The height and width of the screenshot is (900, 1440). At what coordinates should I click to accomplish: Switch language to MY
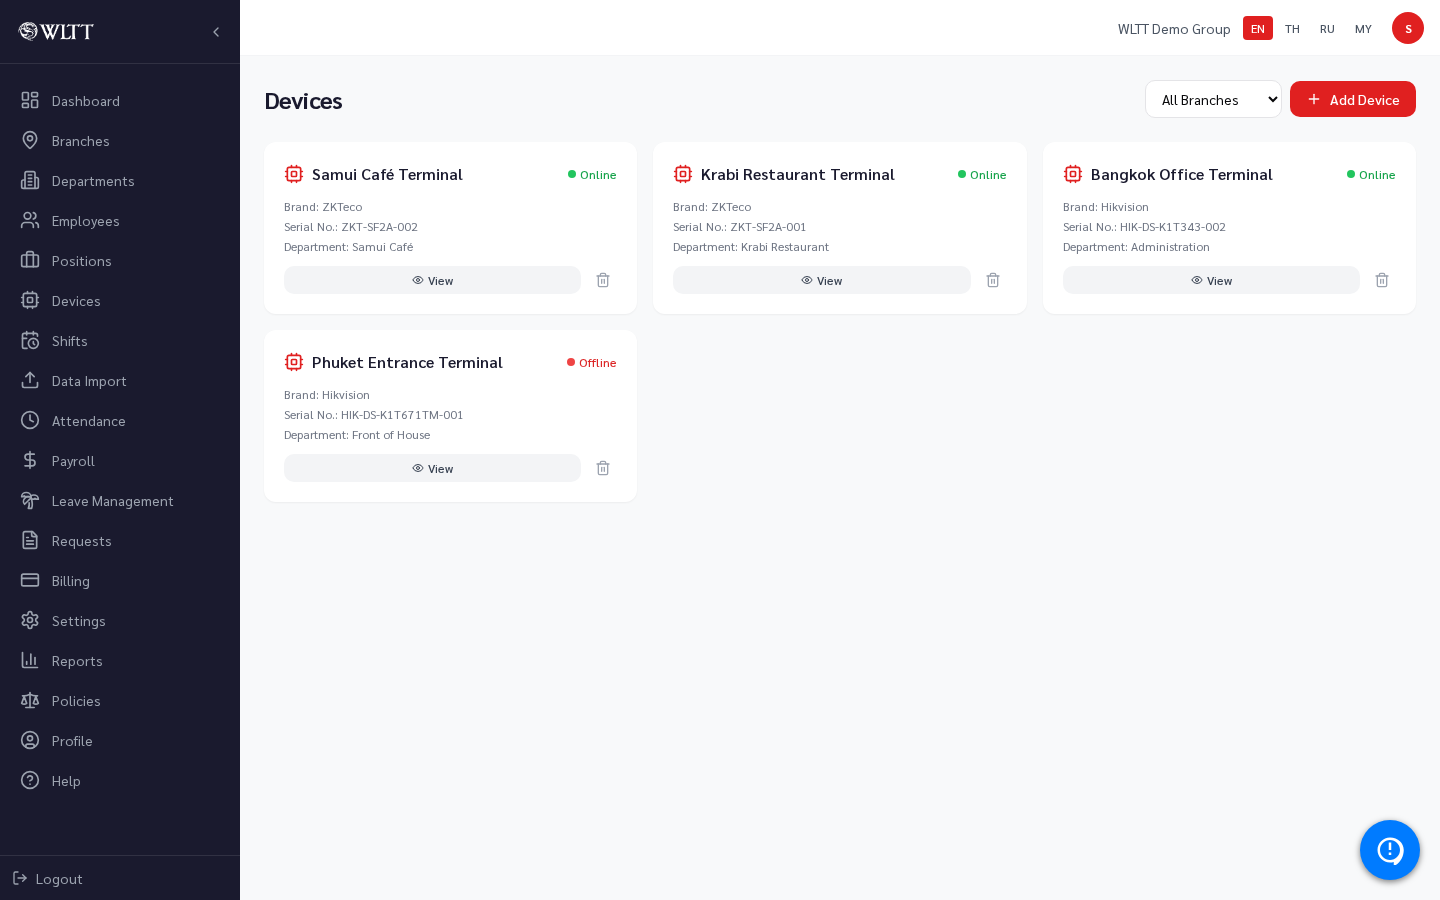click(1363, 29)
